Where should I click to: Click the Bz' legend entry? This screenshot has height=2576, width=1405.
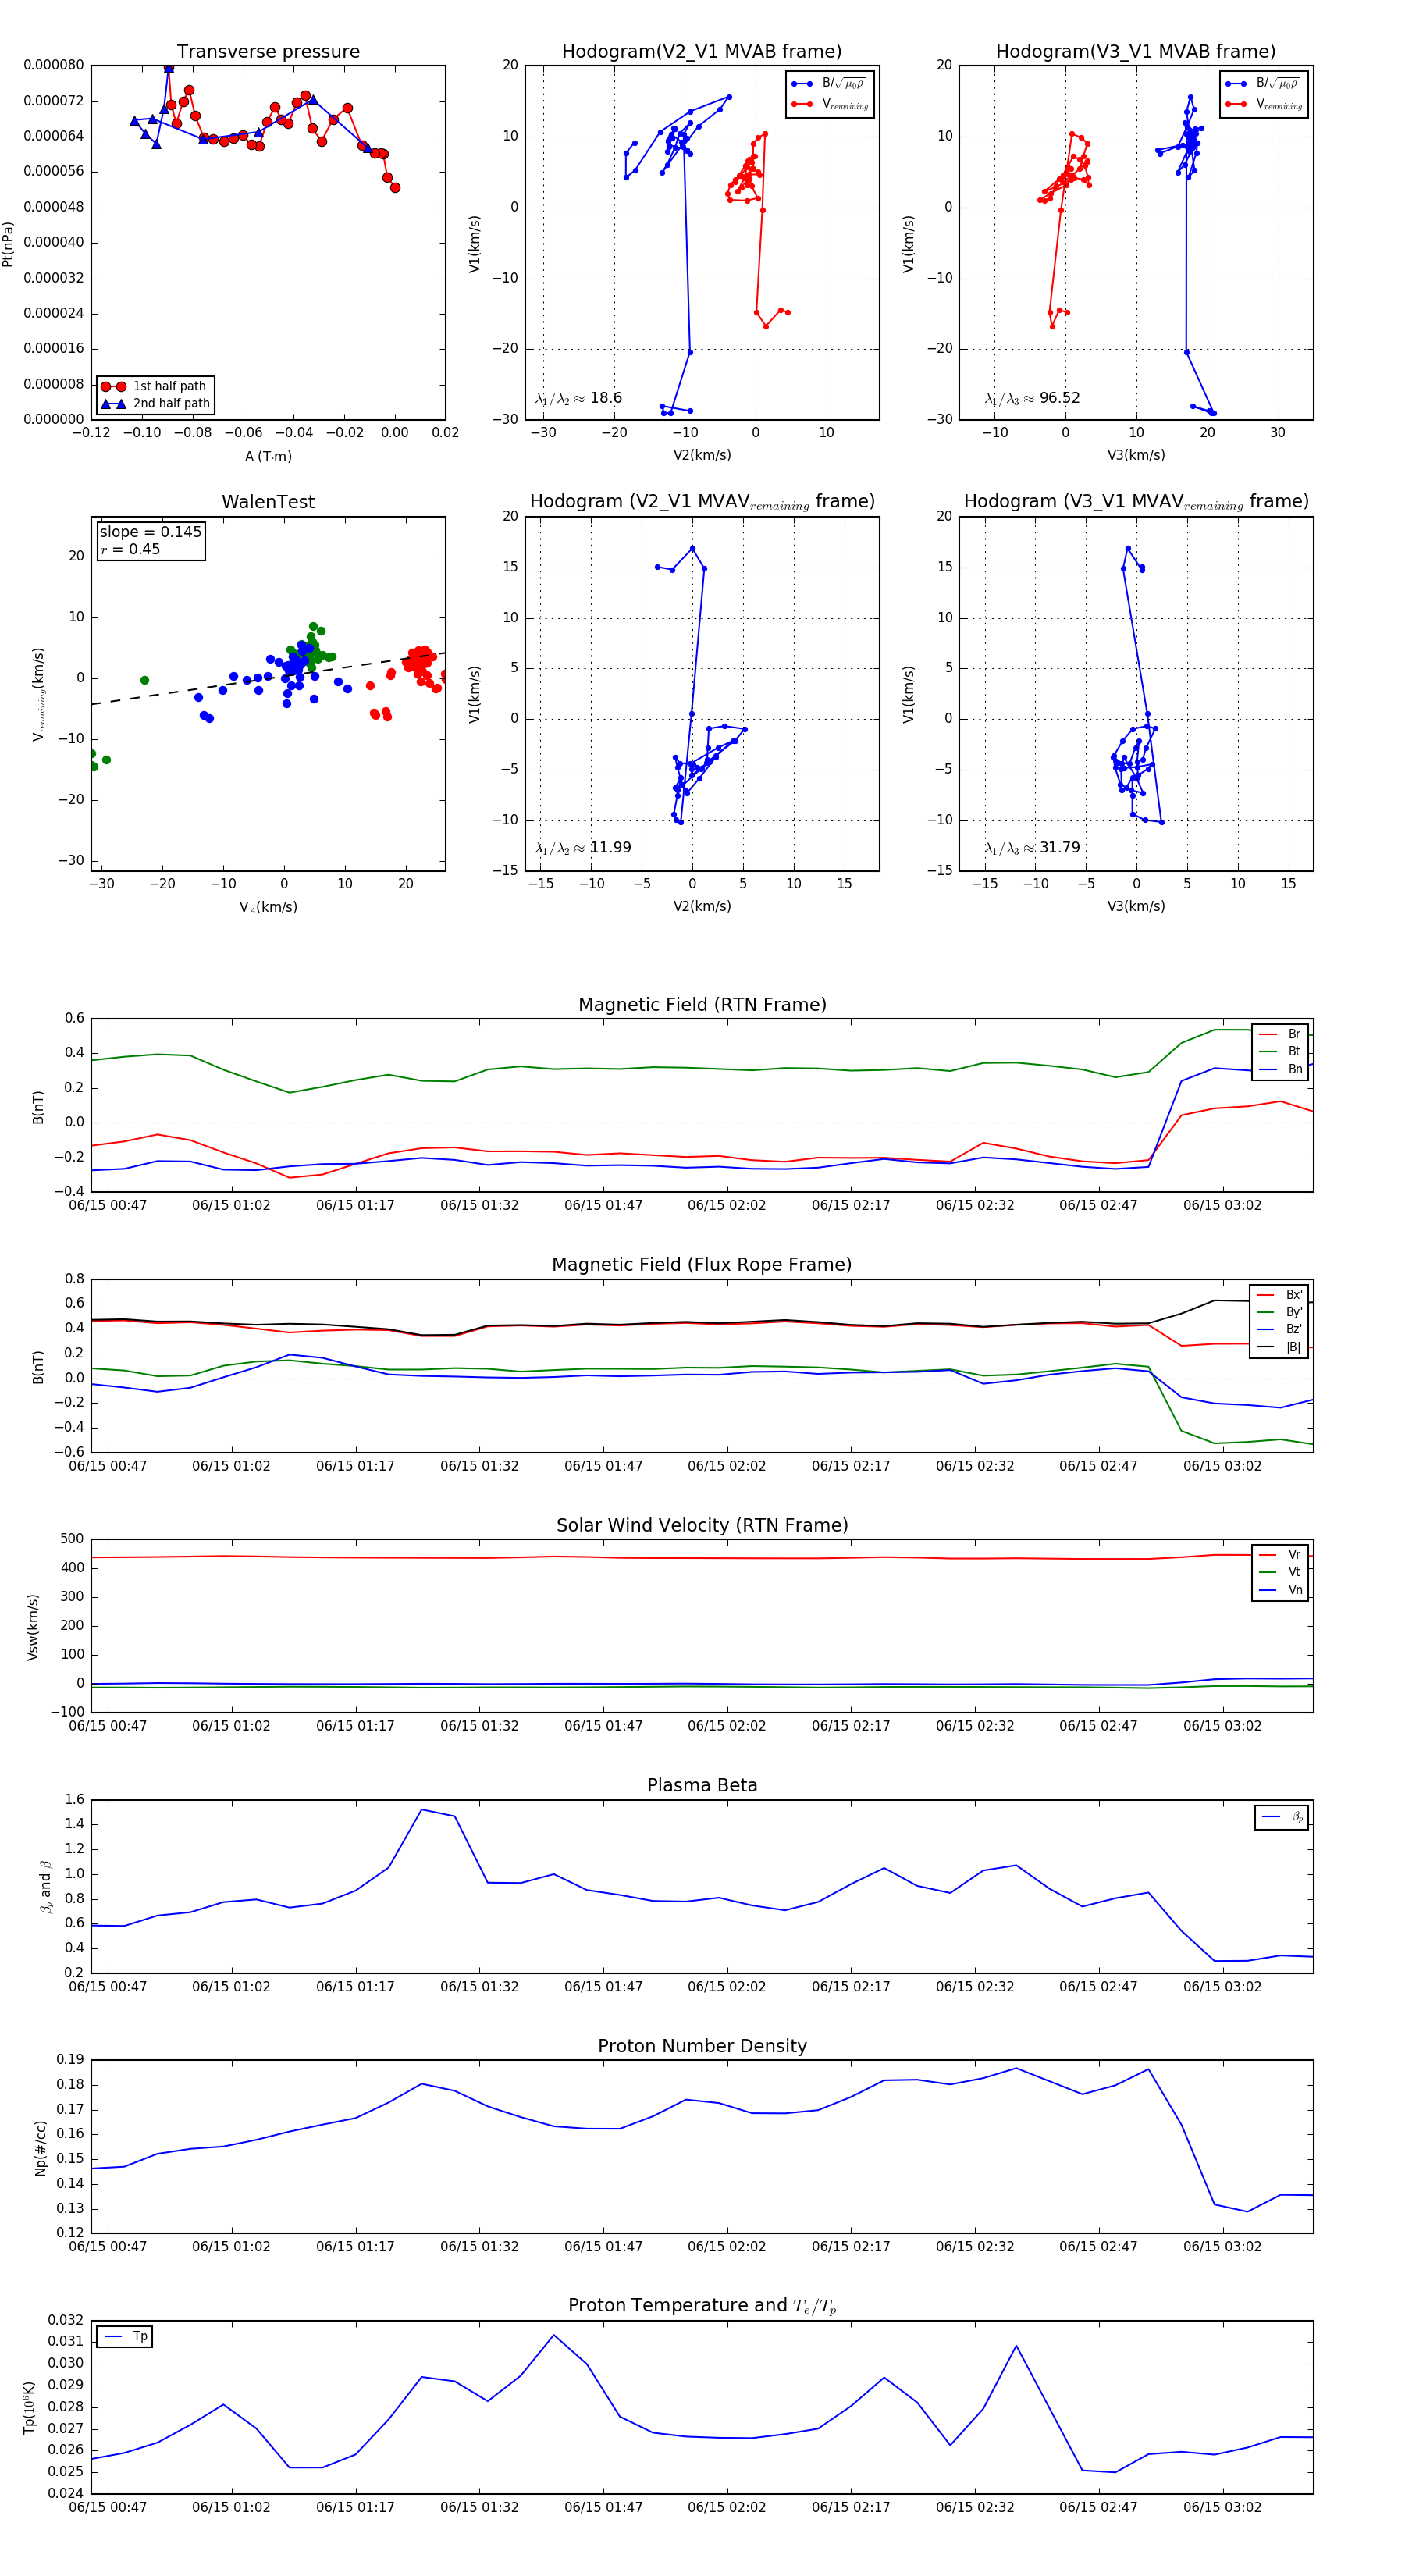tap(1279, 1329)
